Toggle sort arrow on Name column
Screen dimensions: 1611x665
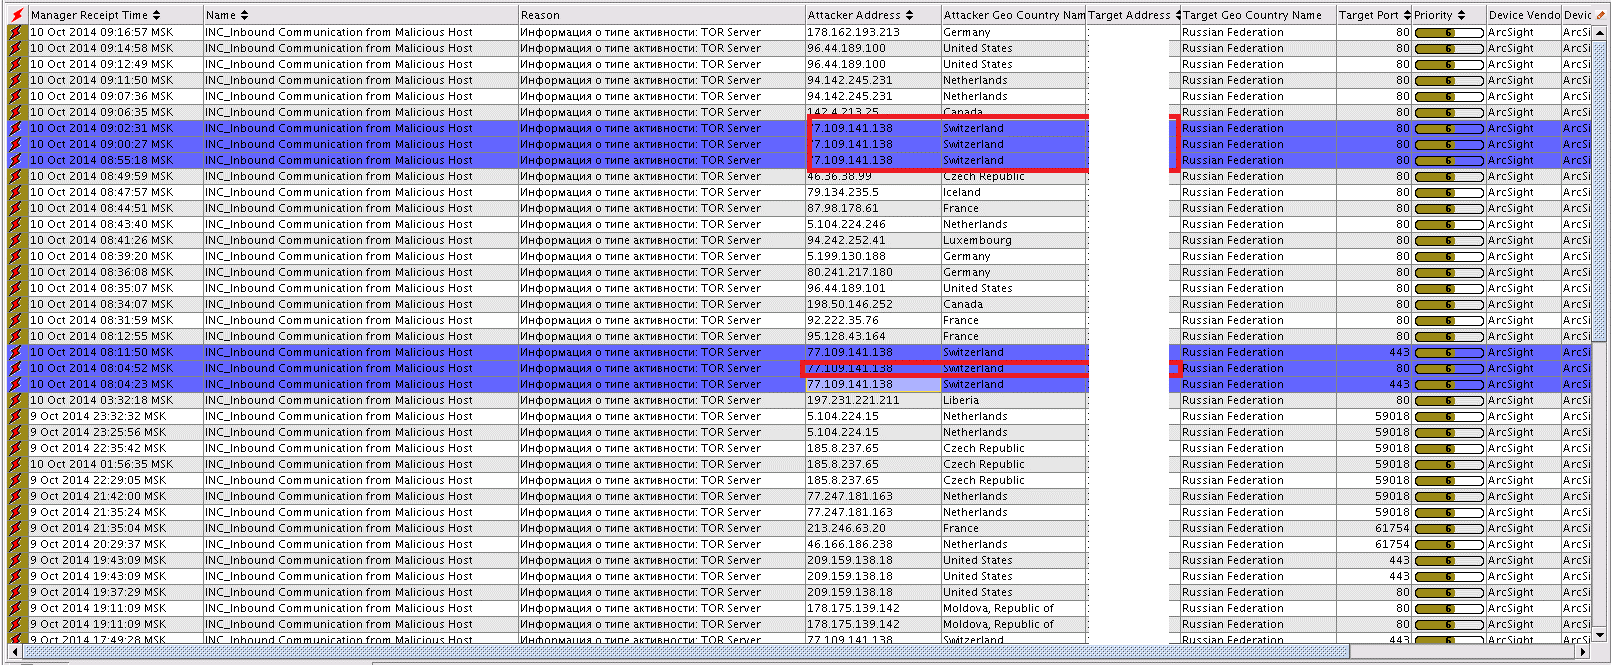pyautogui.click(x=244, y=15)
